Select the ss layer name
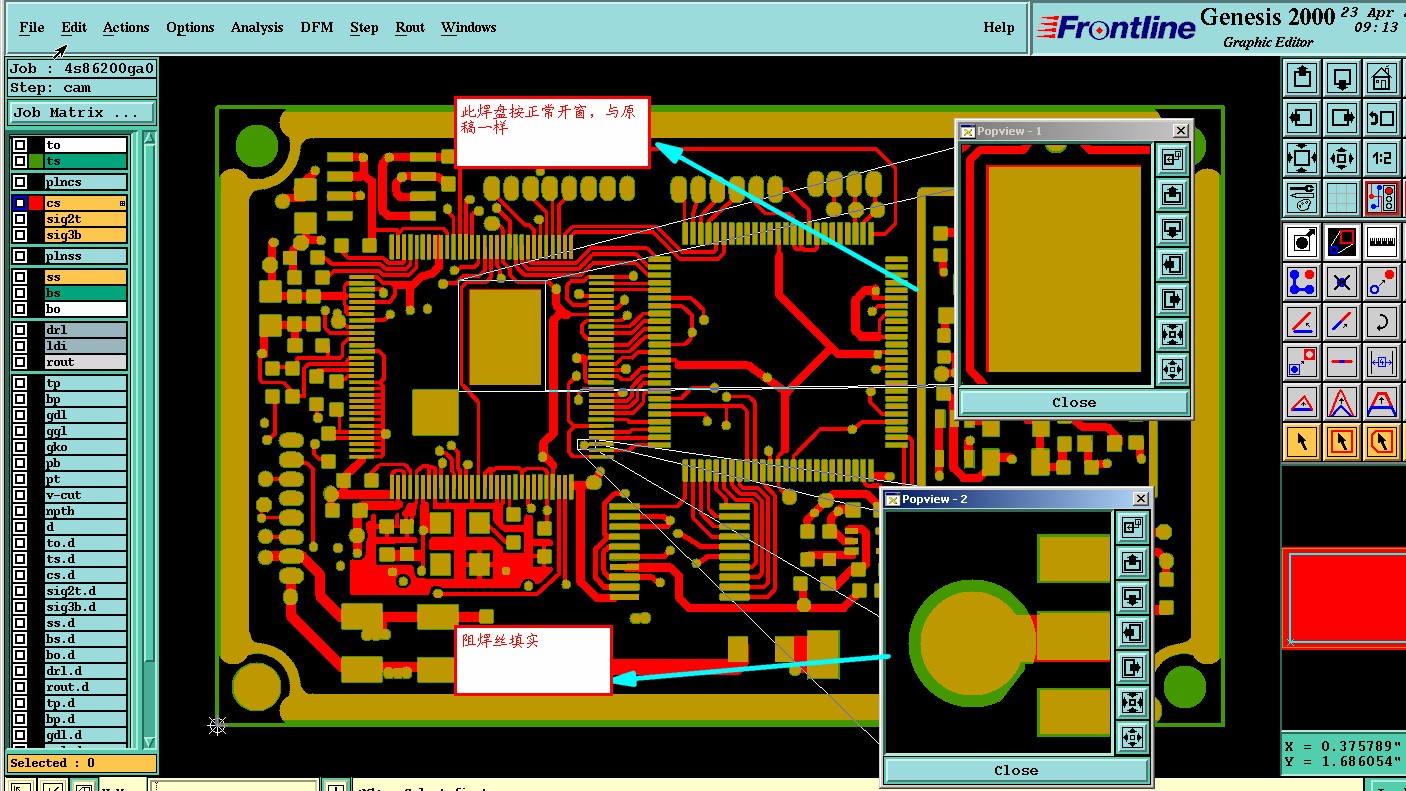Screen dimensions: 1406x791 pos(86,277)
